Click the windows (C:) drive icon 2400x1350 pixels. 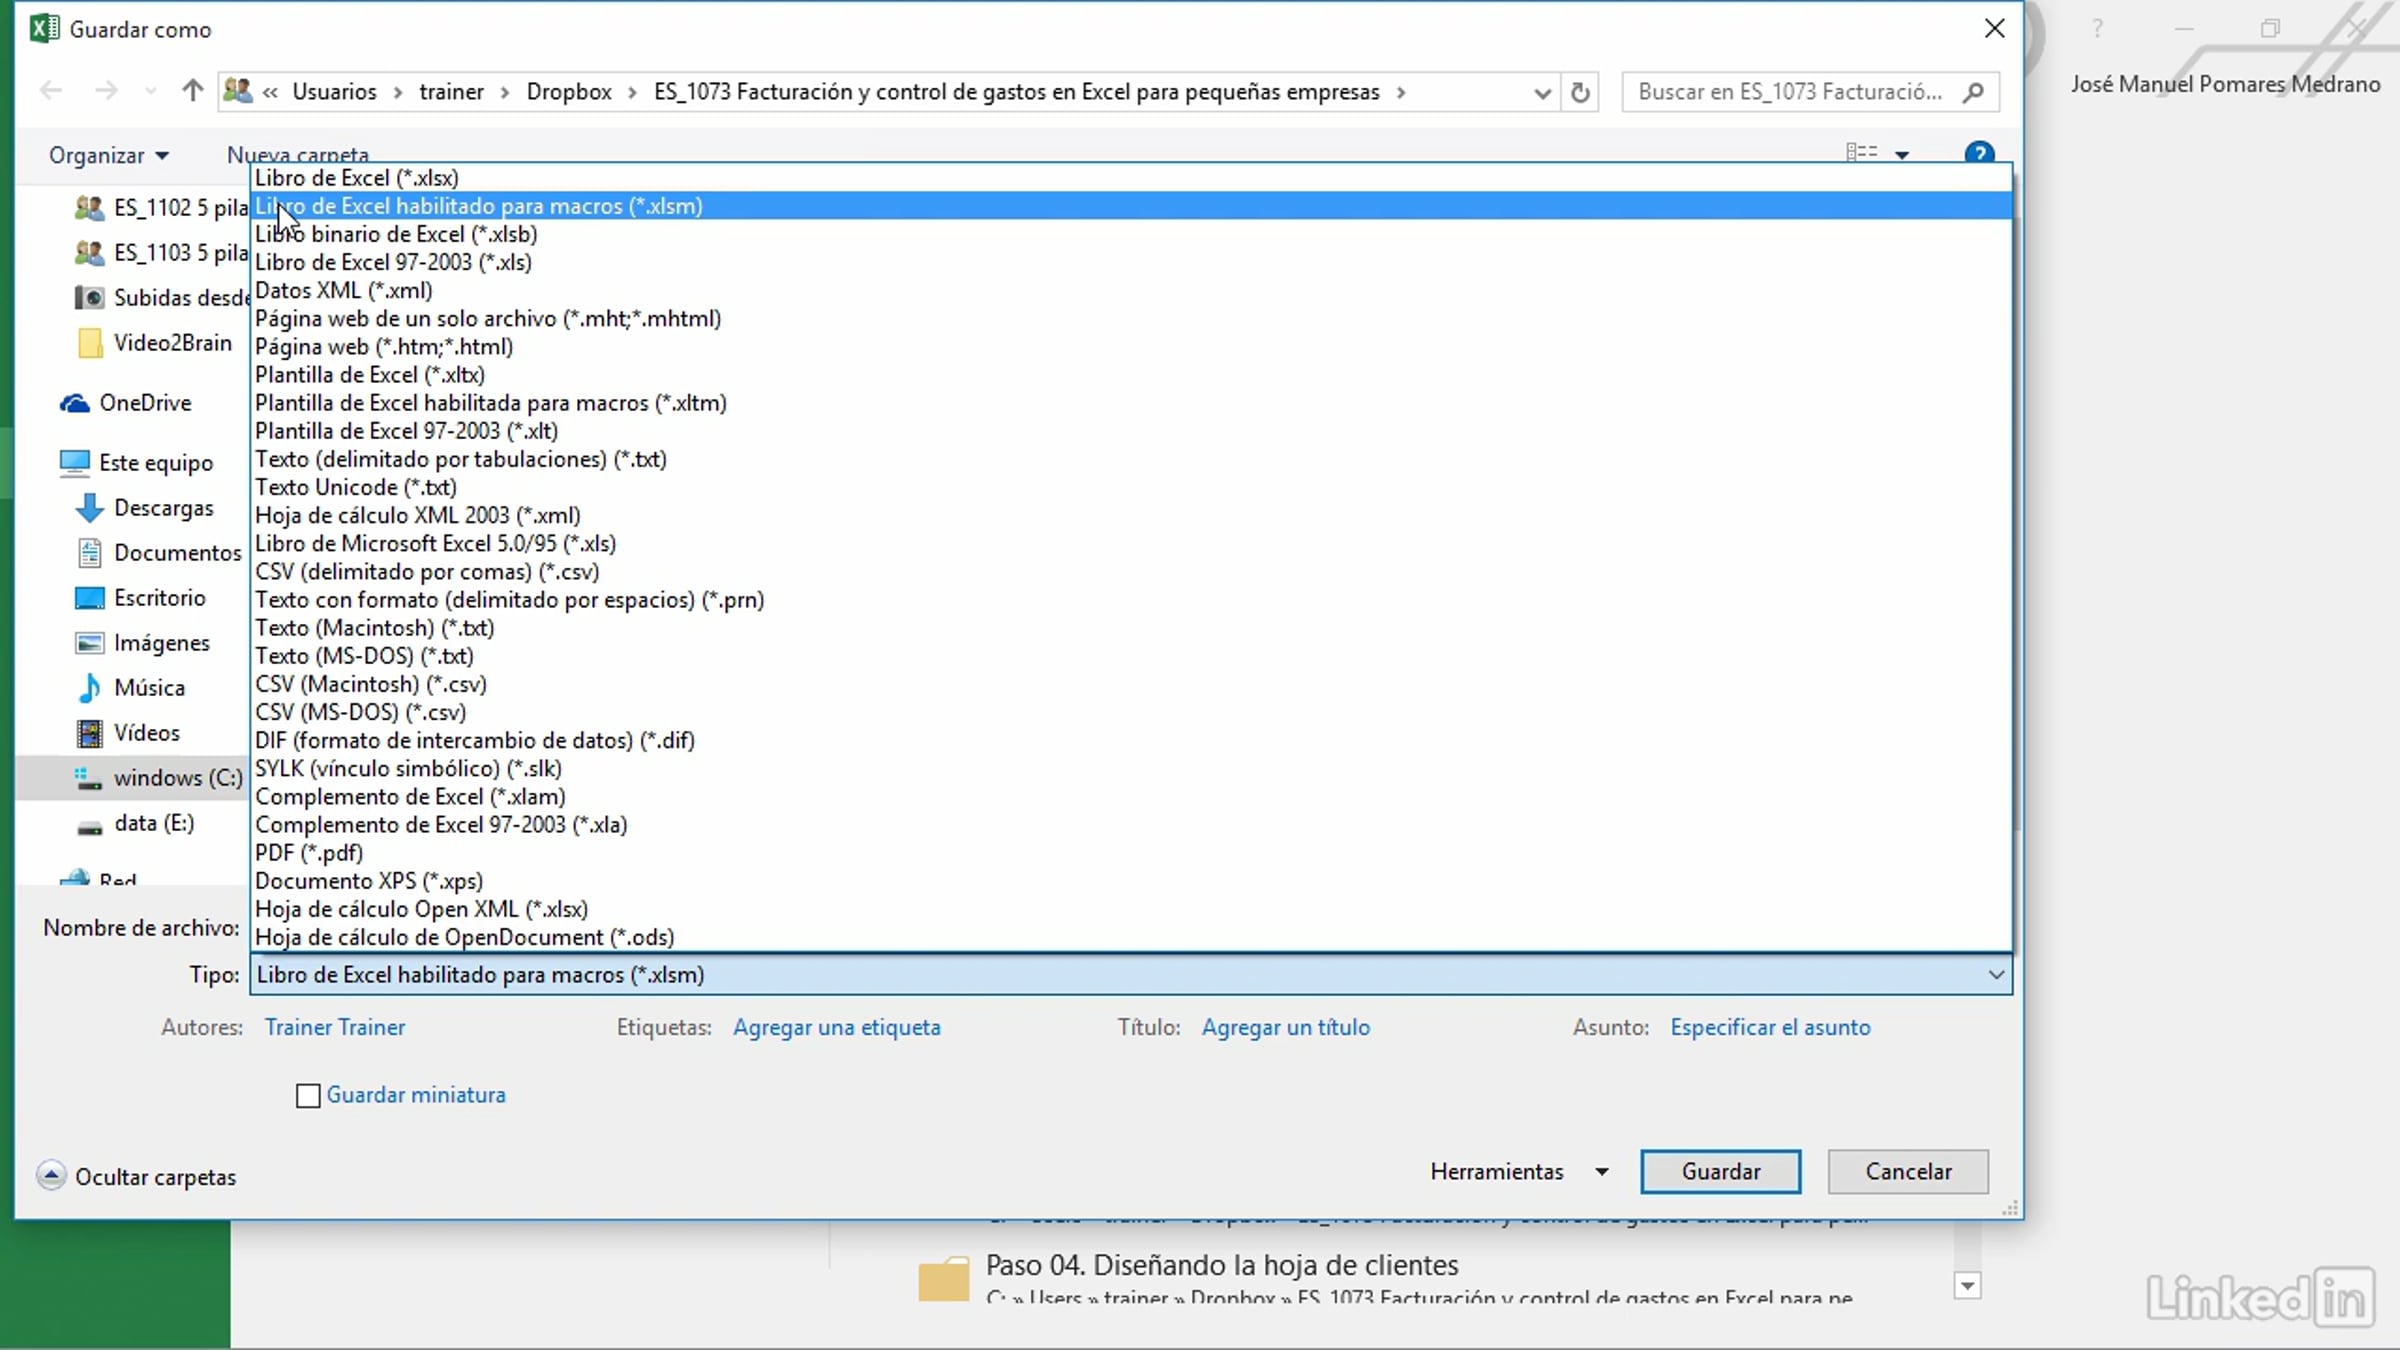coord(89,778)
